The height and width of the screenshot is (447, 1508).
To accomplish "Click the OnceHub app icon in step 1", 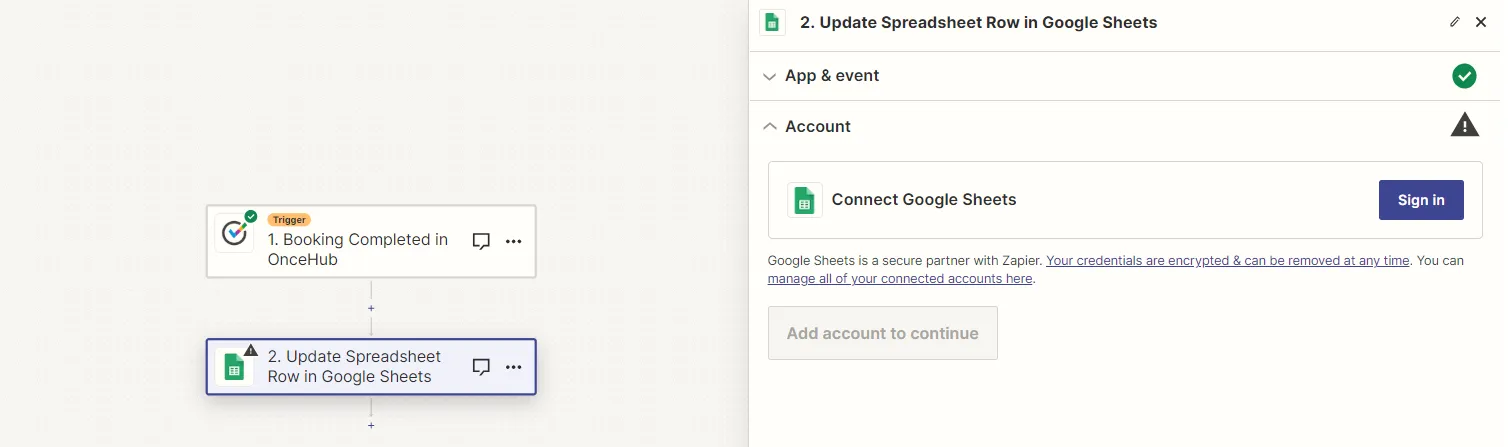I will [234, 233].
